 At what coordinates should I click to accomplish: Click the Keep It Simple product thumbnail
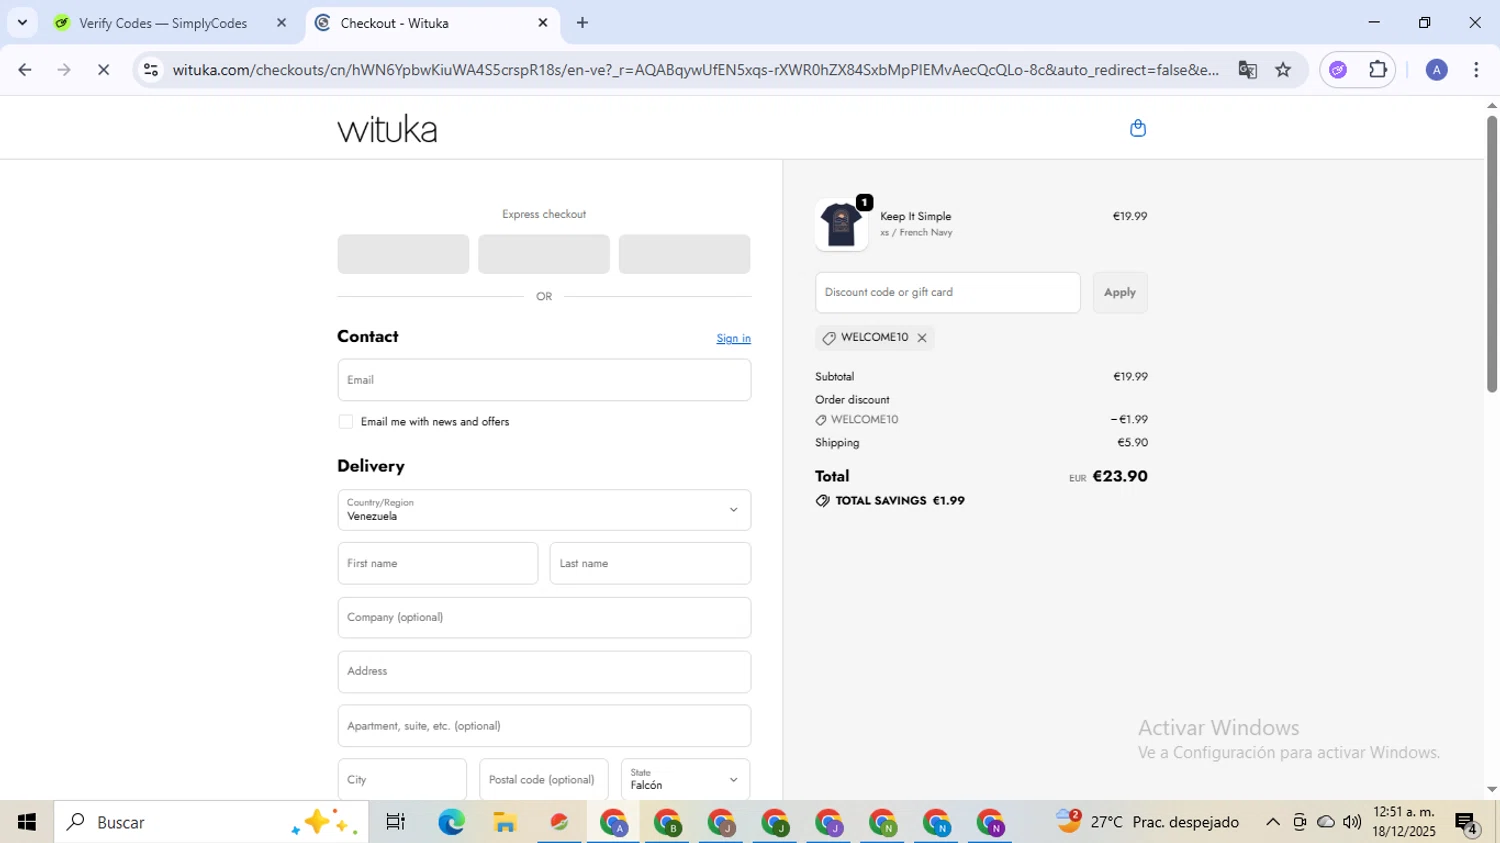tap(841, 224)
